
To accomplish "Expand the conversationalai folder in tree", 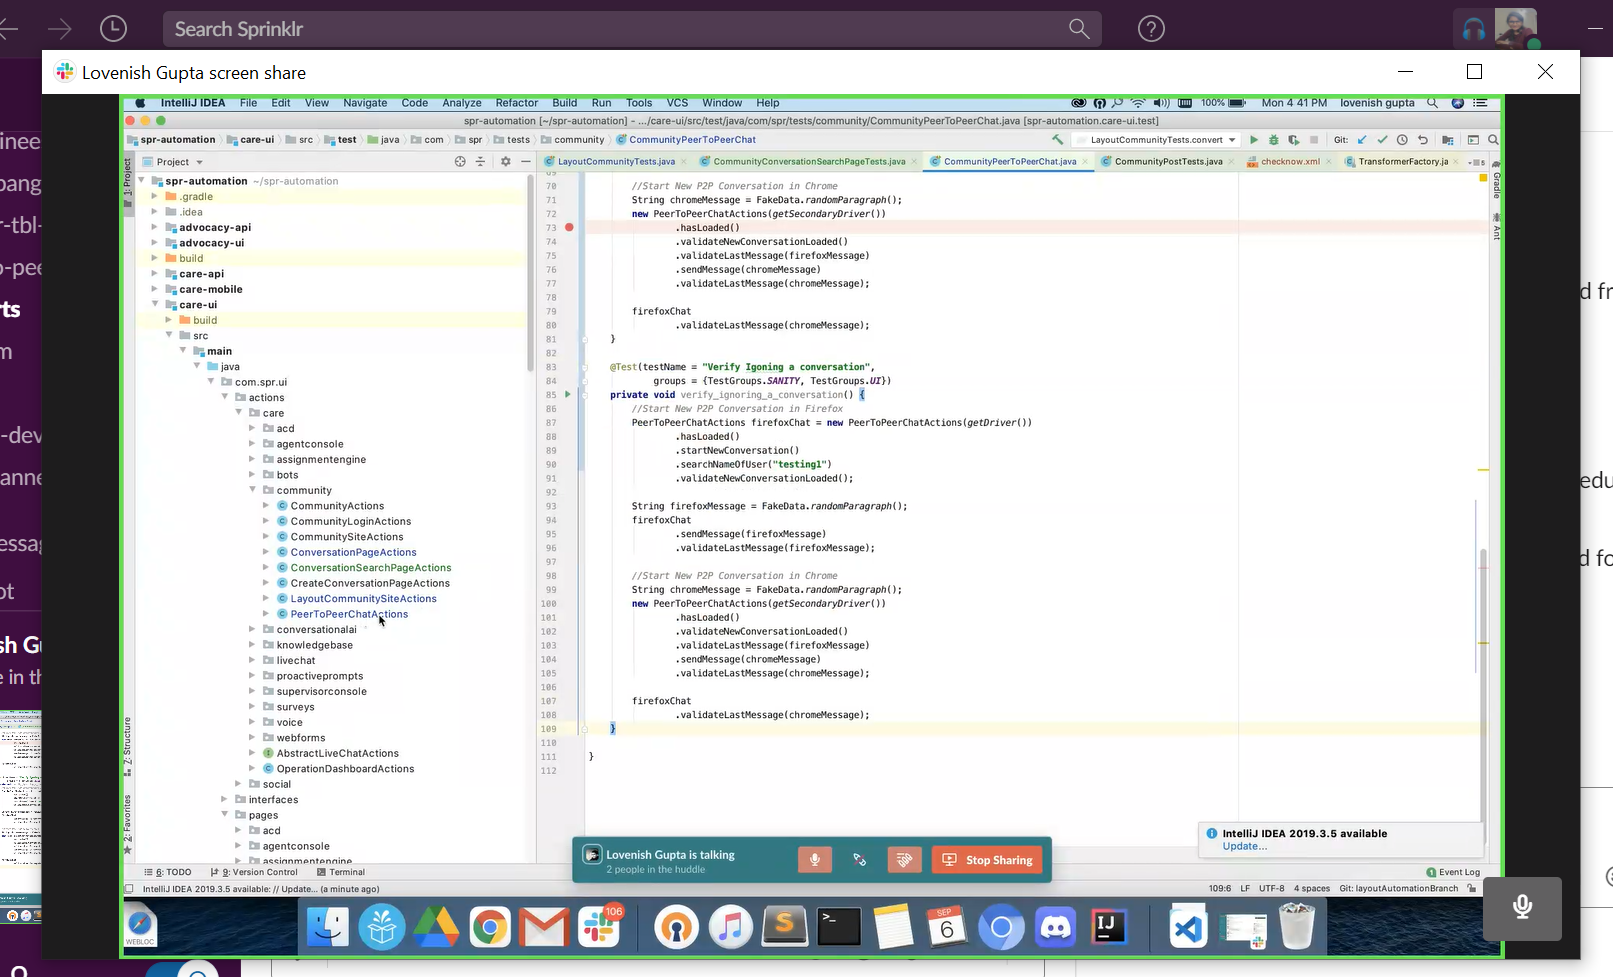I will point(252,630).
